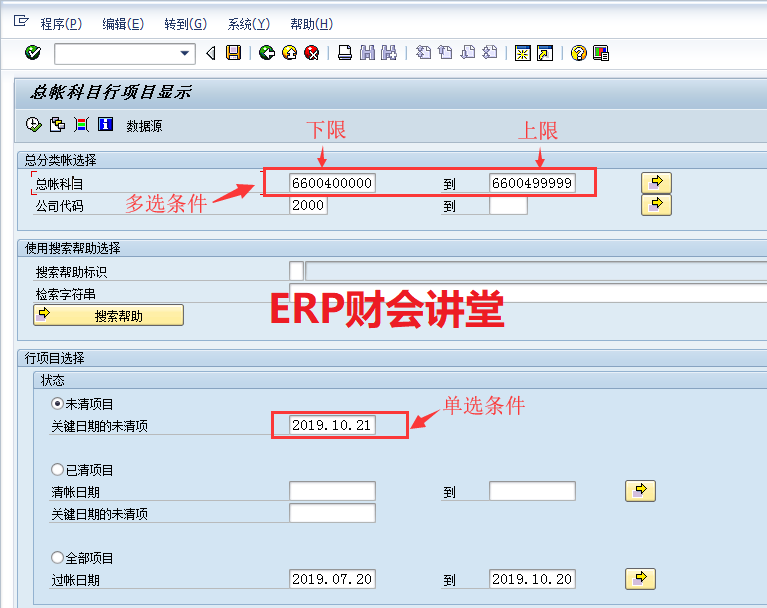767x608 pixels.
Task: Open the 程序 menu
Action: 61,24
